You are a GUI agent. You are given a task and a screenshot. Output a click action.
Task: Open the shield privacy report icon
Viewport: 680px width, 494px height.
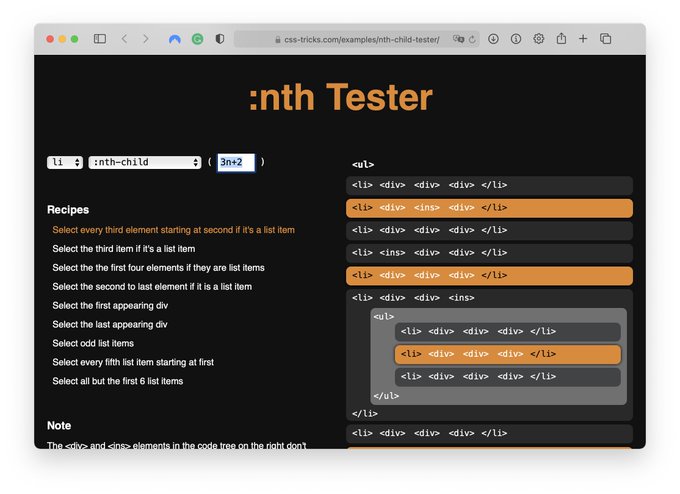220,39
